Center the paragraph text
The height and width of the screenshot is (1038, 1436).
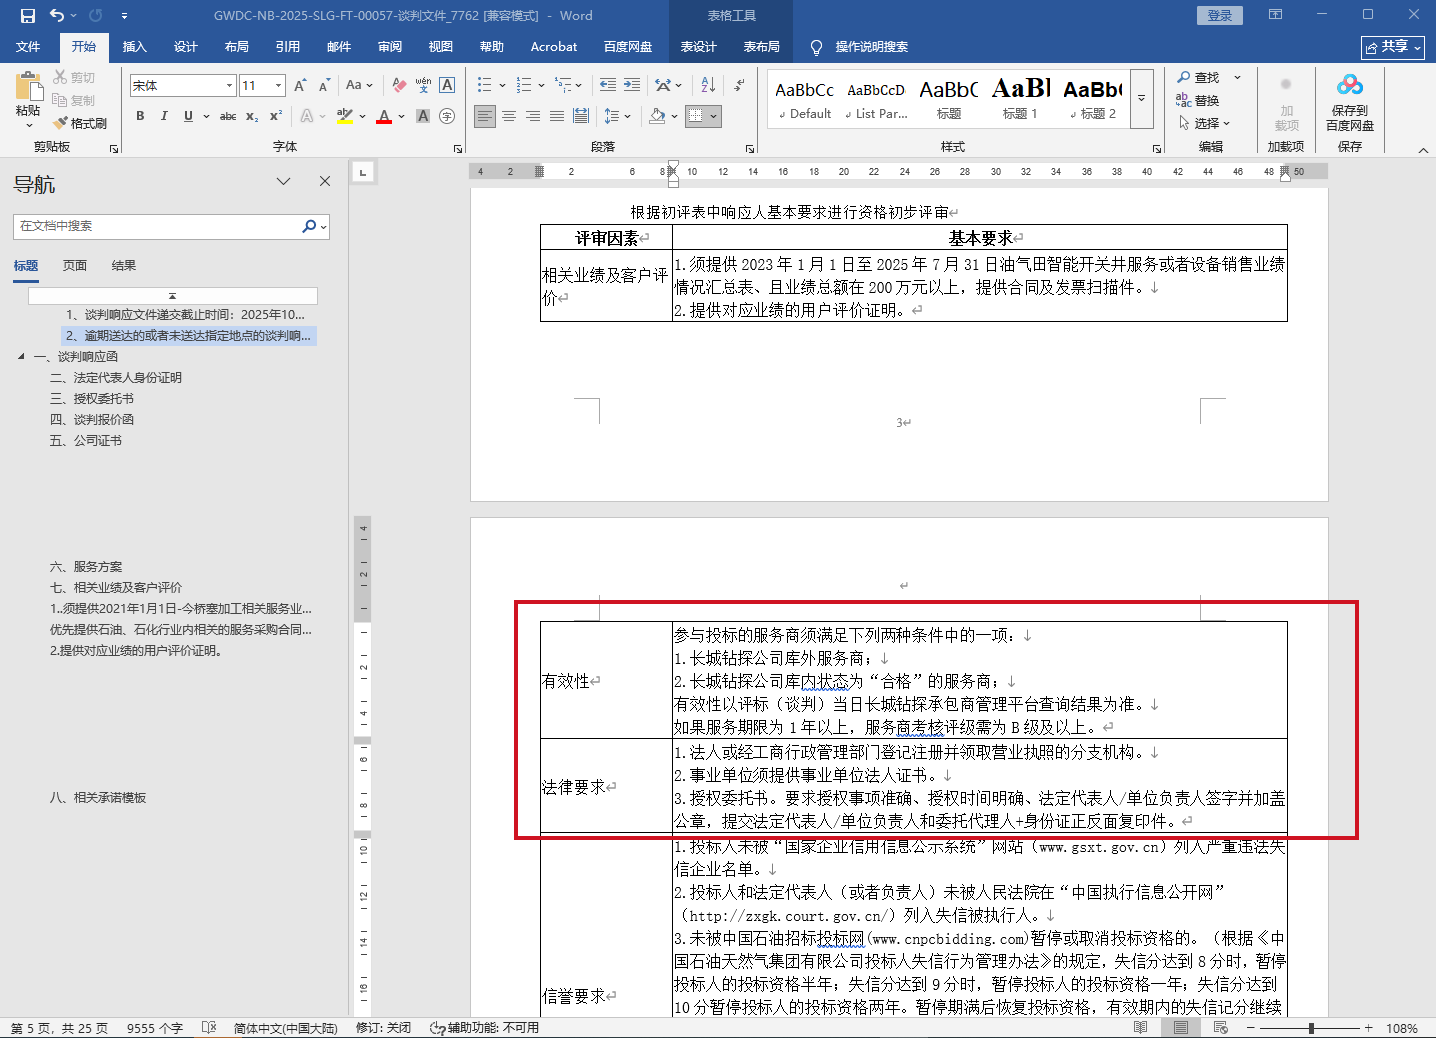[x=509, y=116]
